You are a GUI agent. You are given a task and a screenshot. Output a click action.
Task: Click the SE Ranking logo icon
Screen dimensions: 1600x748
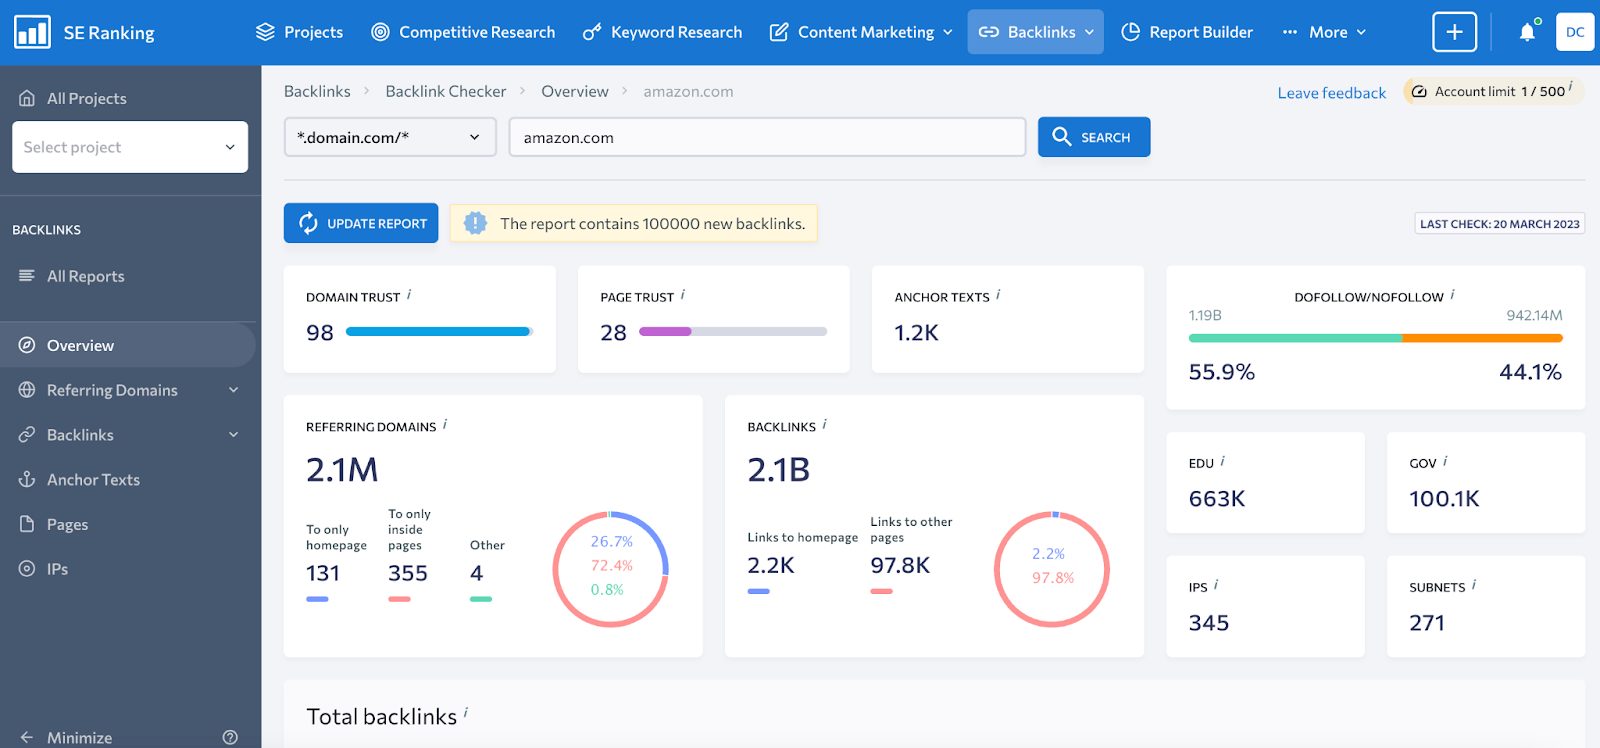click(x=32, y=32)
